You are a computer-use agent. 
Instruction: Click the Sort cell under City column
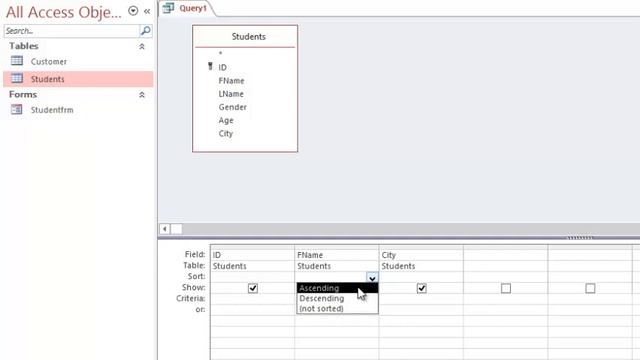click(x=421, y=277)
